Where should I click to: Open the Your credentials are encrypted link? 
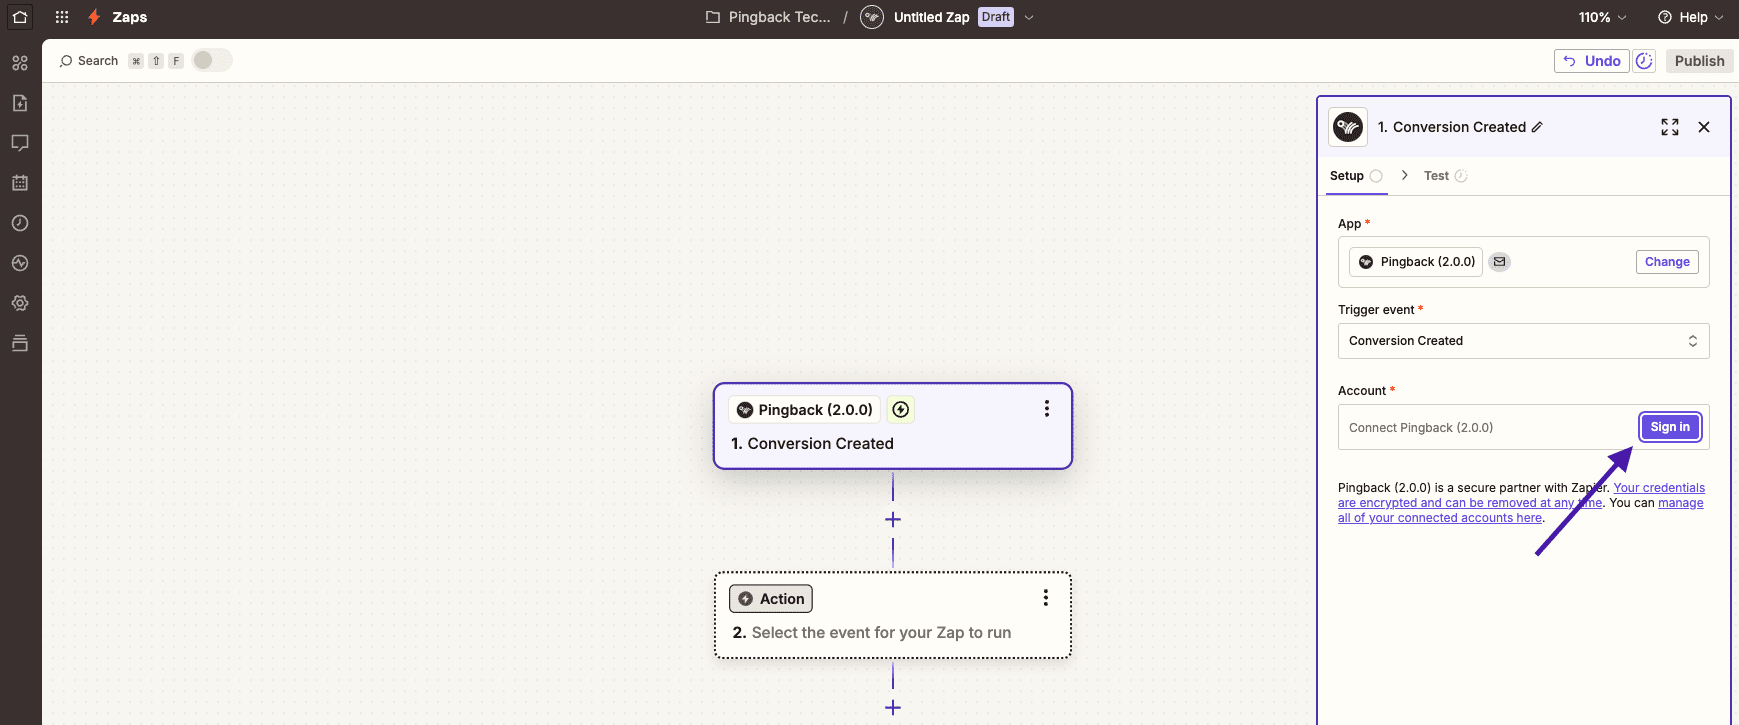[1521, 495]
